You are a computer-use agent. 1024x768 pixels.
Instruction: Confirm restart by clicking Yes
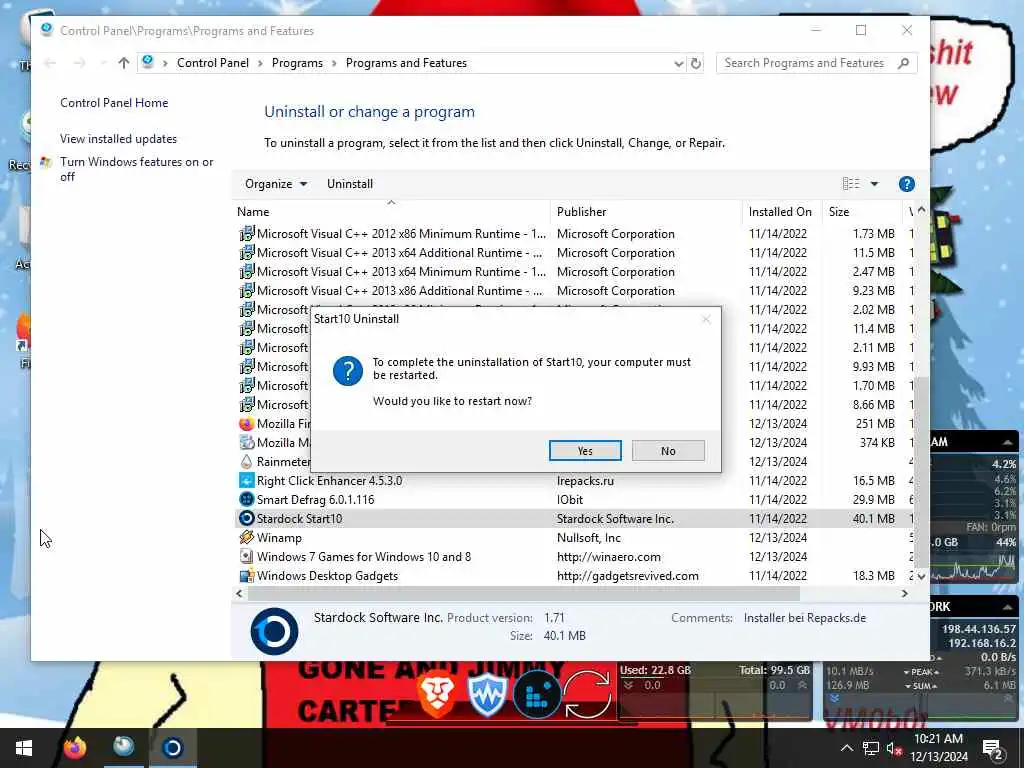[x=584, y=451]
